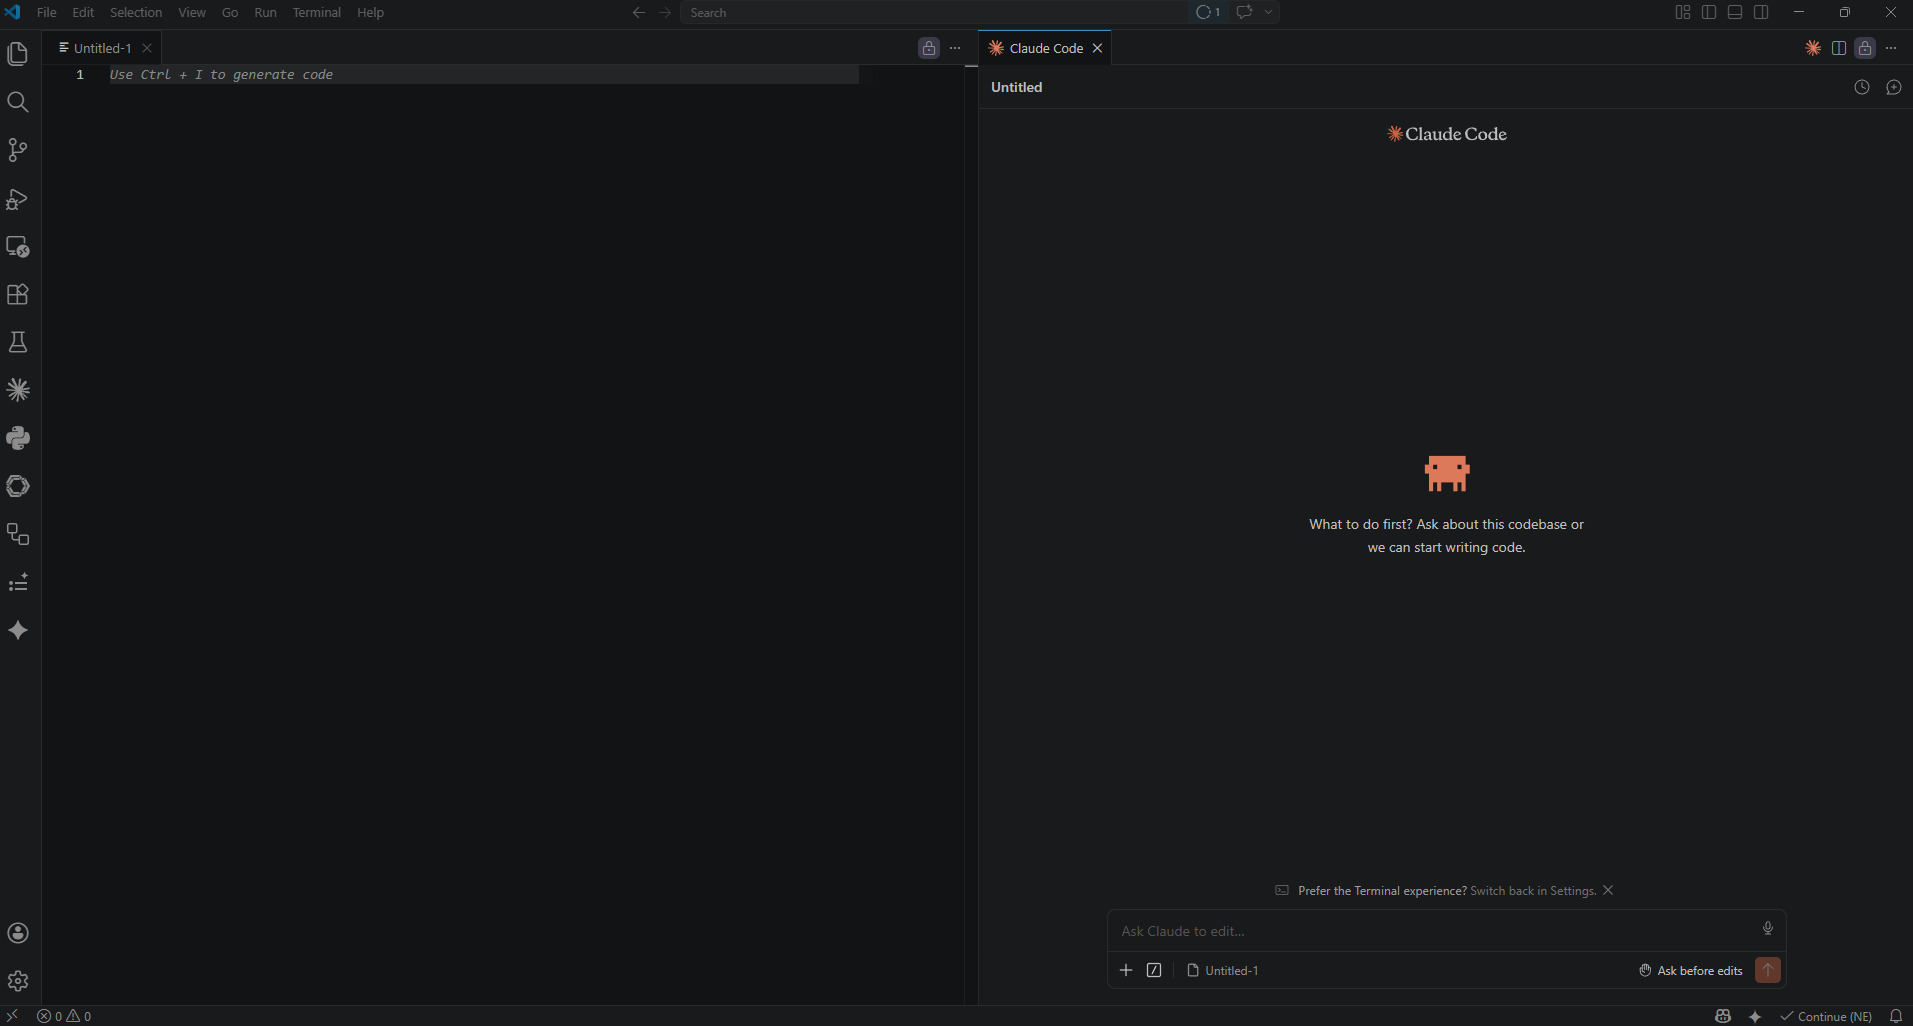Viewport: 1913px width, 1026px height.
Task: Open more actions for Claude Code group
Action: point(1891,48)
